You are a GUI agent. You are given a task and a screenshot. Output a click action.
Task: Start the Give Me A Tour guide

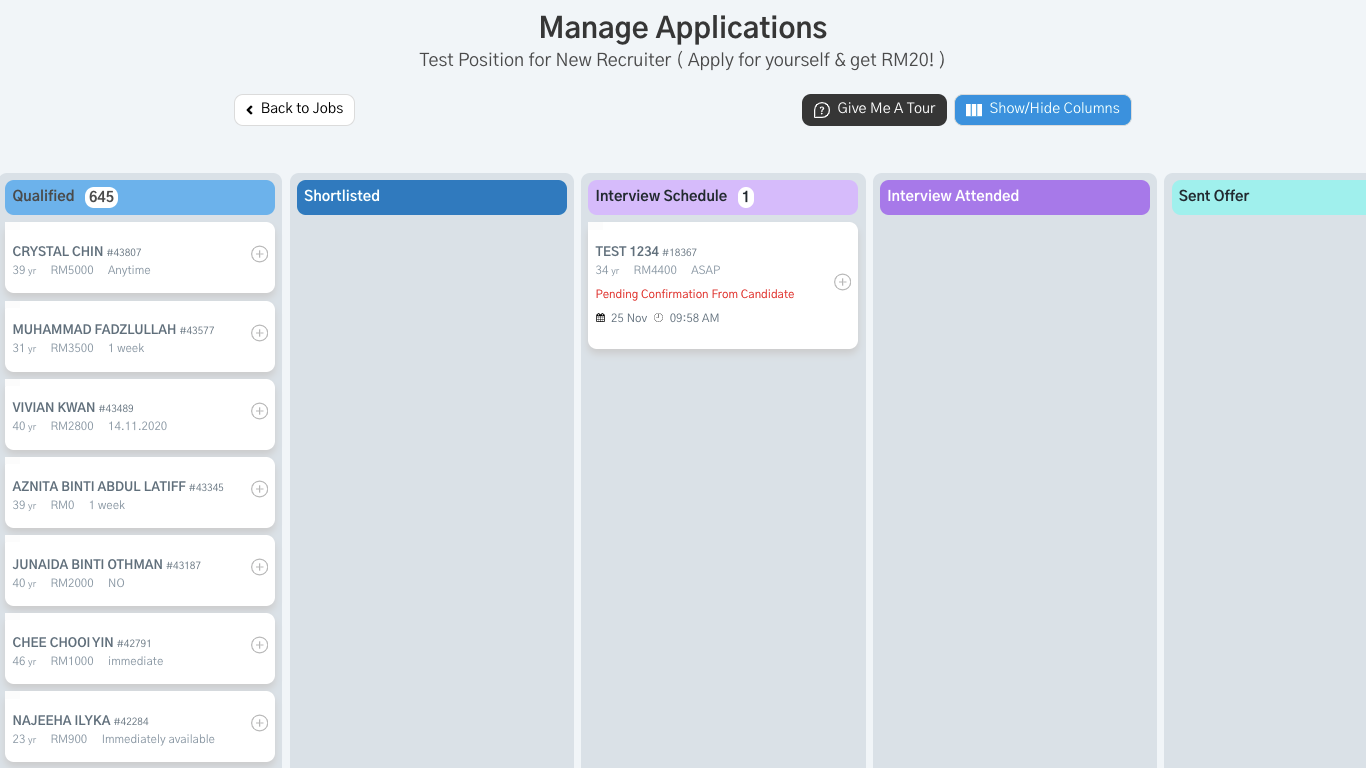pos(874,109)
